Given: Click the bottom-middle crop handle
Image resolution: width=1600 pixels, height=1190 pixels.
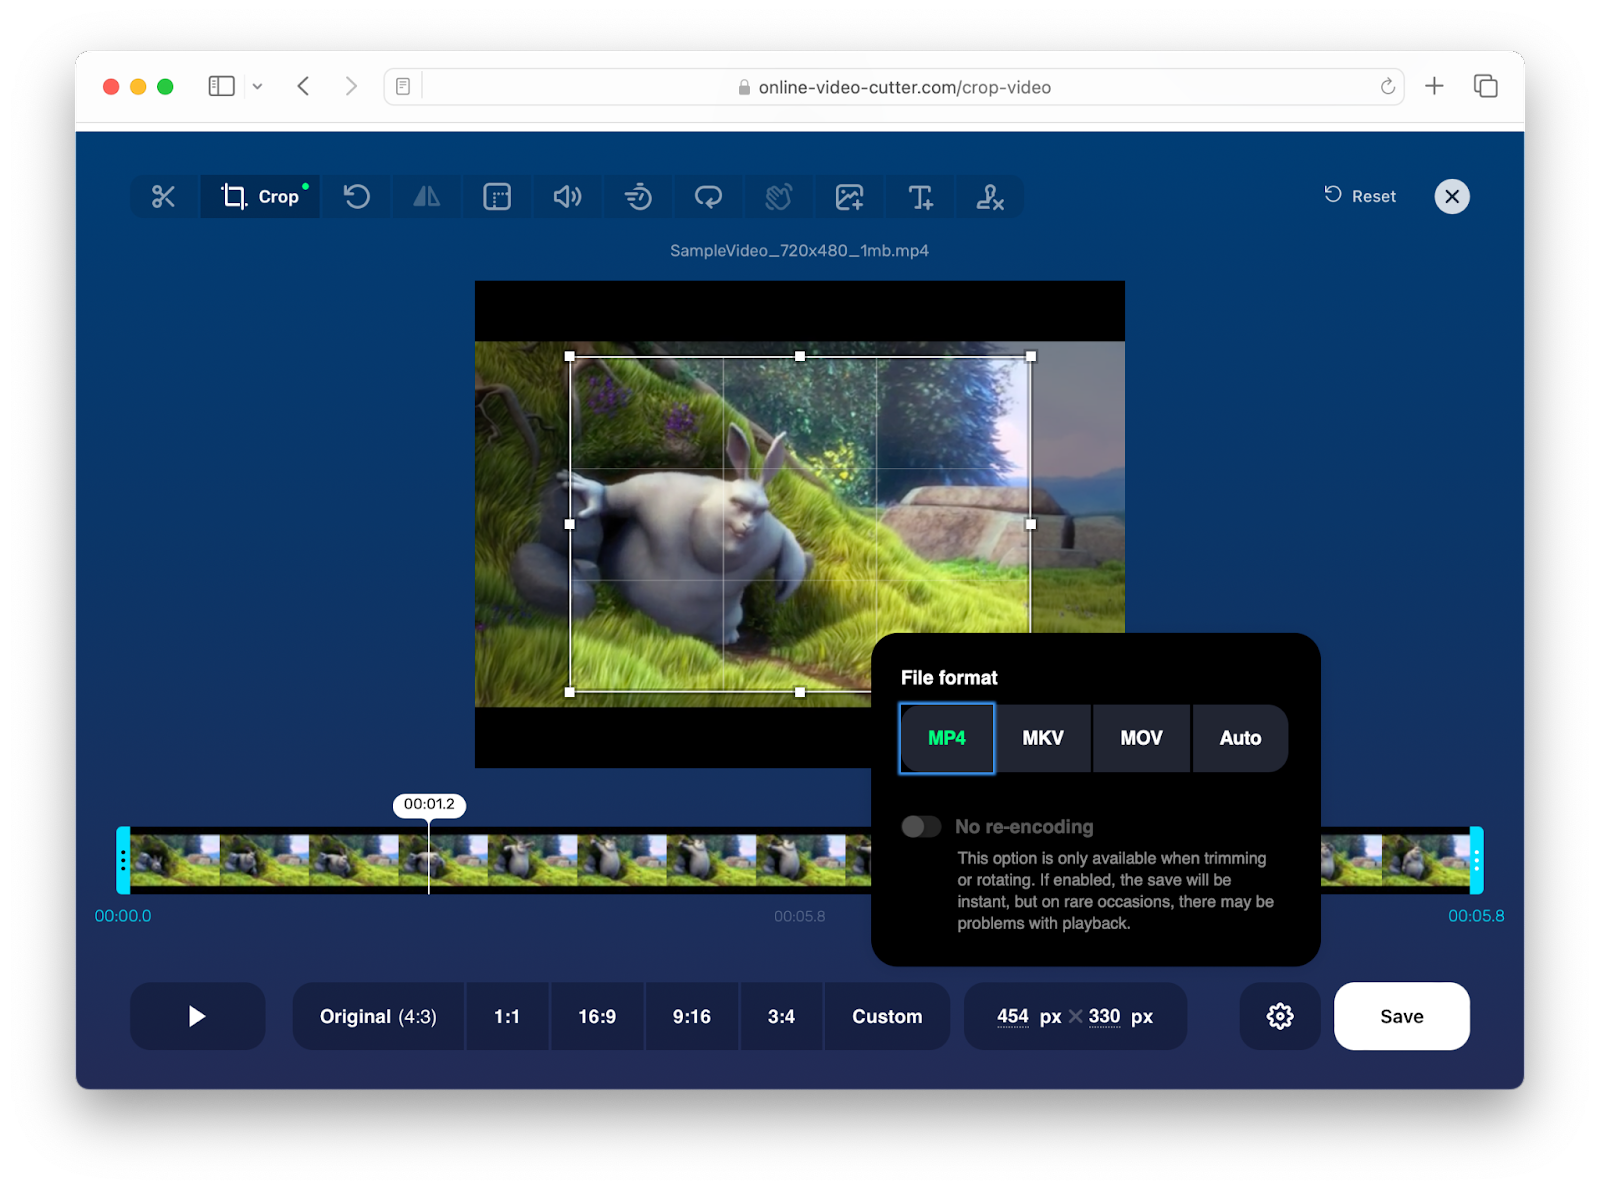Looking at the screenshot, I should [800, 692].
